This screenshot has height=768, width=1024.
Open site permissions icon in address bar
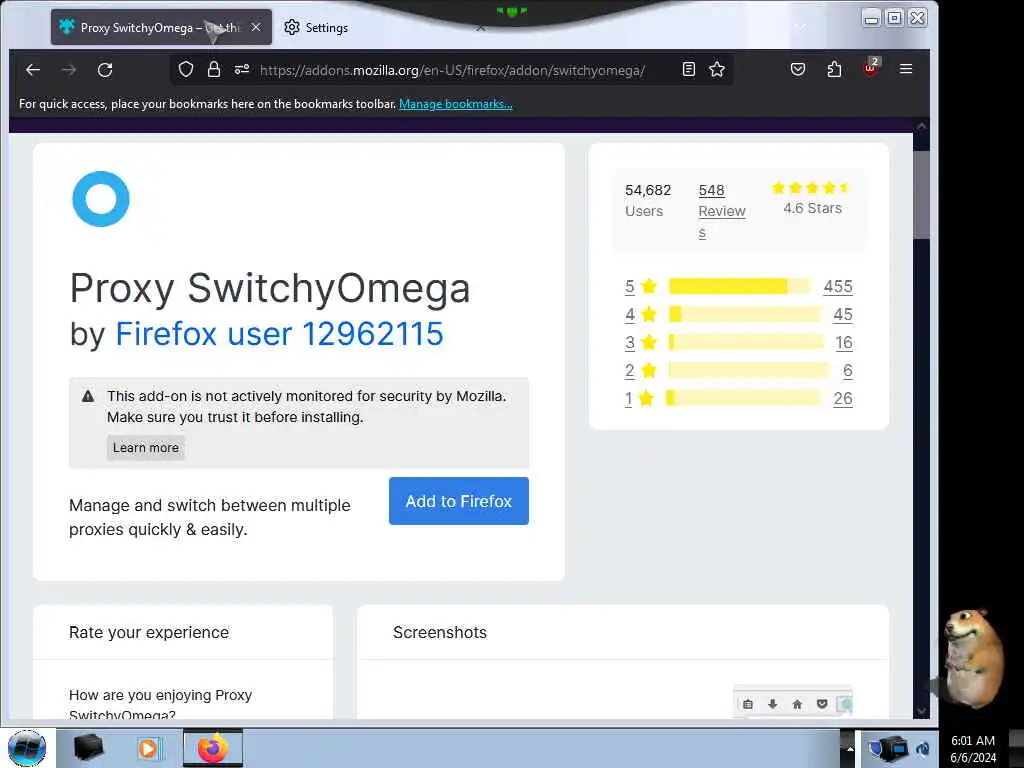click(x=242, y=69)
